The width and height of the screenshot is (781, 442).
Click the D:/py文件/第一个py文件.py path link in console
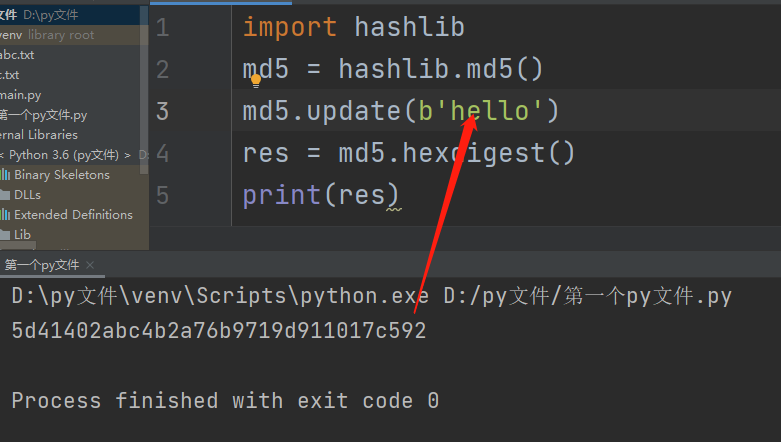pos(588,296)
